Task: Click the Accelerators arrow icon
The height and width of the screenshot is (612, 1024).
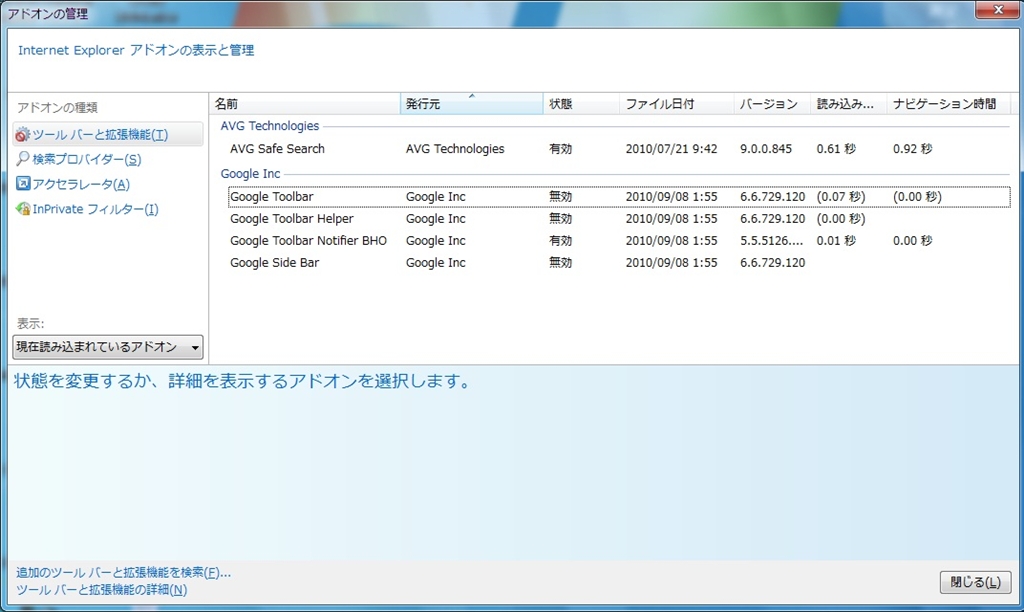Action: tap(23, 184)
